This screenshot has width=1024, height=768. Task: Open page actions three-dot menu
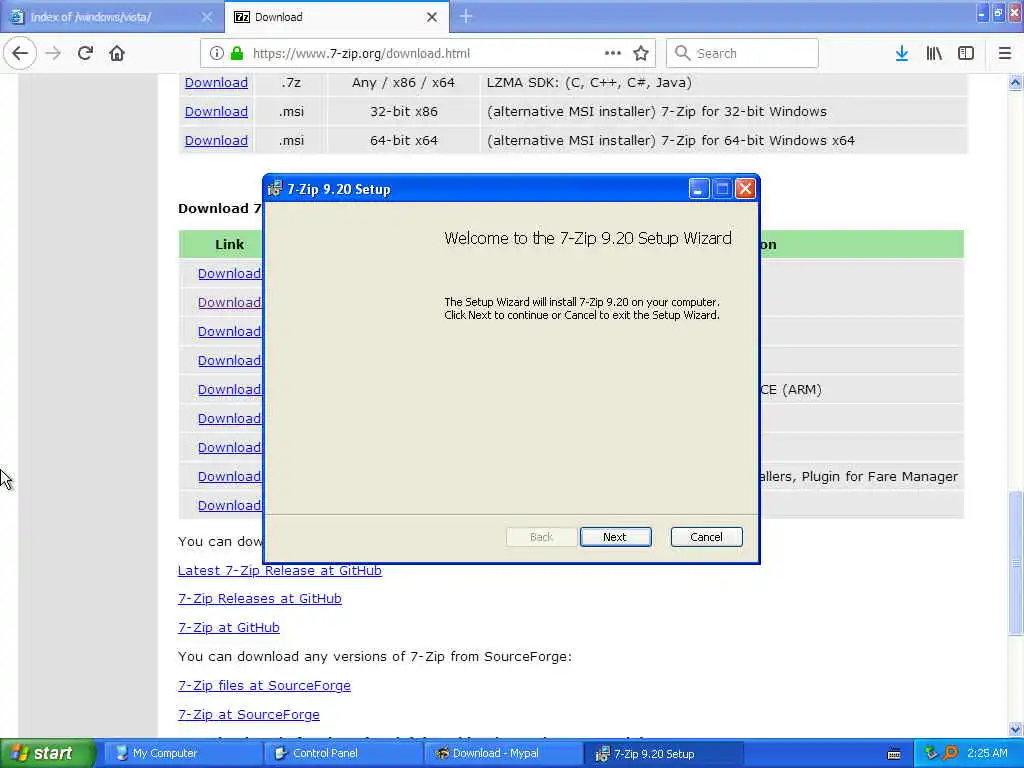pyautogui.click(x=613, y=53)
